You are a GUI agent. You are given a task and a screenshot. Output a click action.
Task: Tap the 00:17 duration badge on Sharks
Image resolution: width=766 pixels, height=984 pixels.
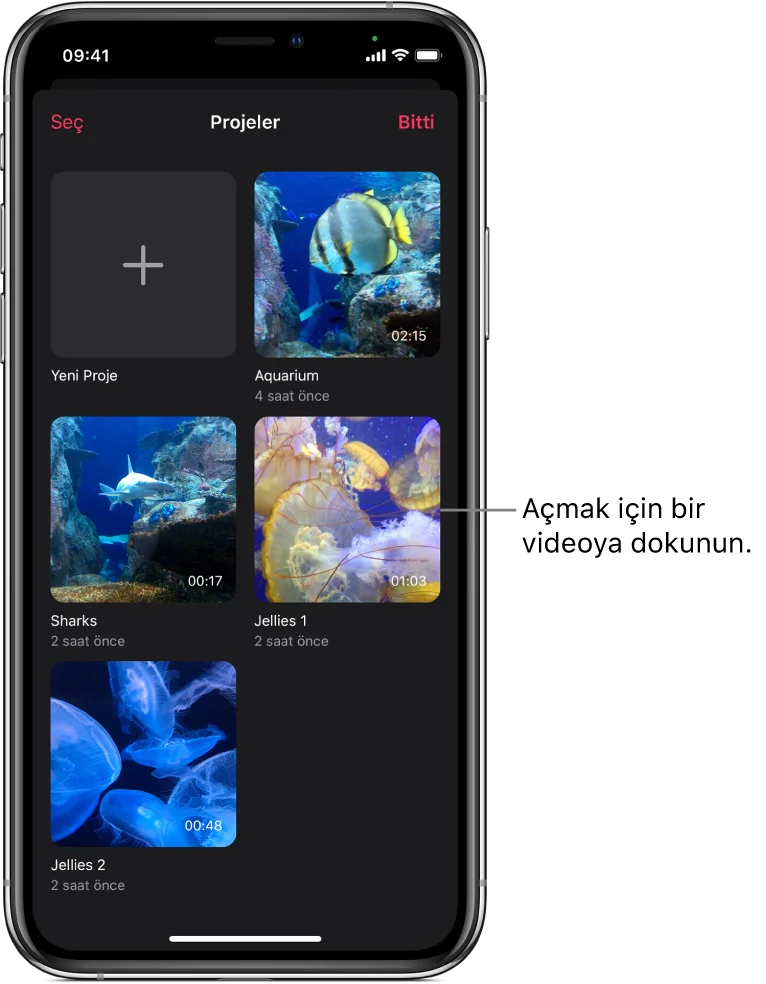205,581
